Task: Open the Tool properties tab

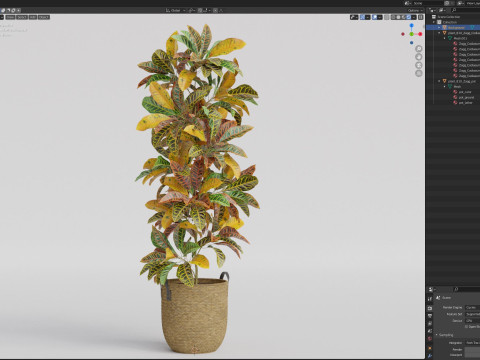Action: point(430,299)
